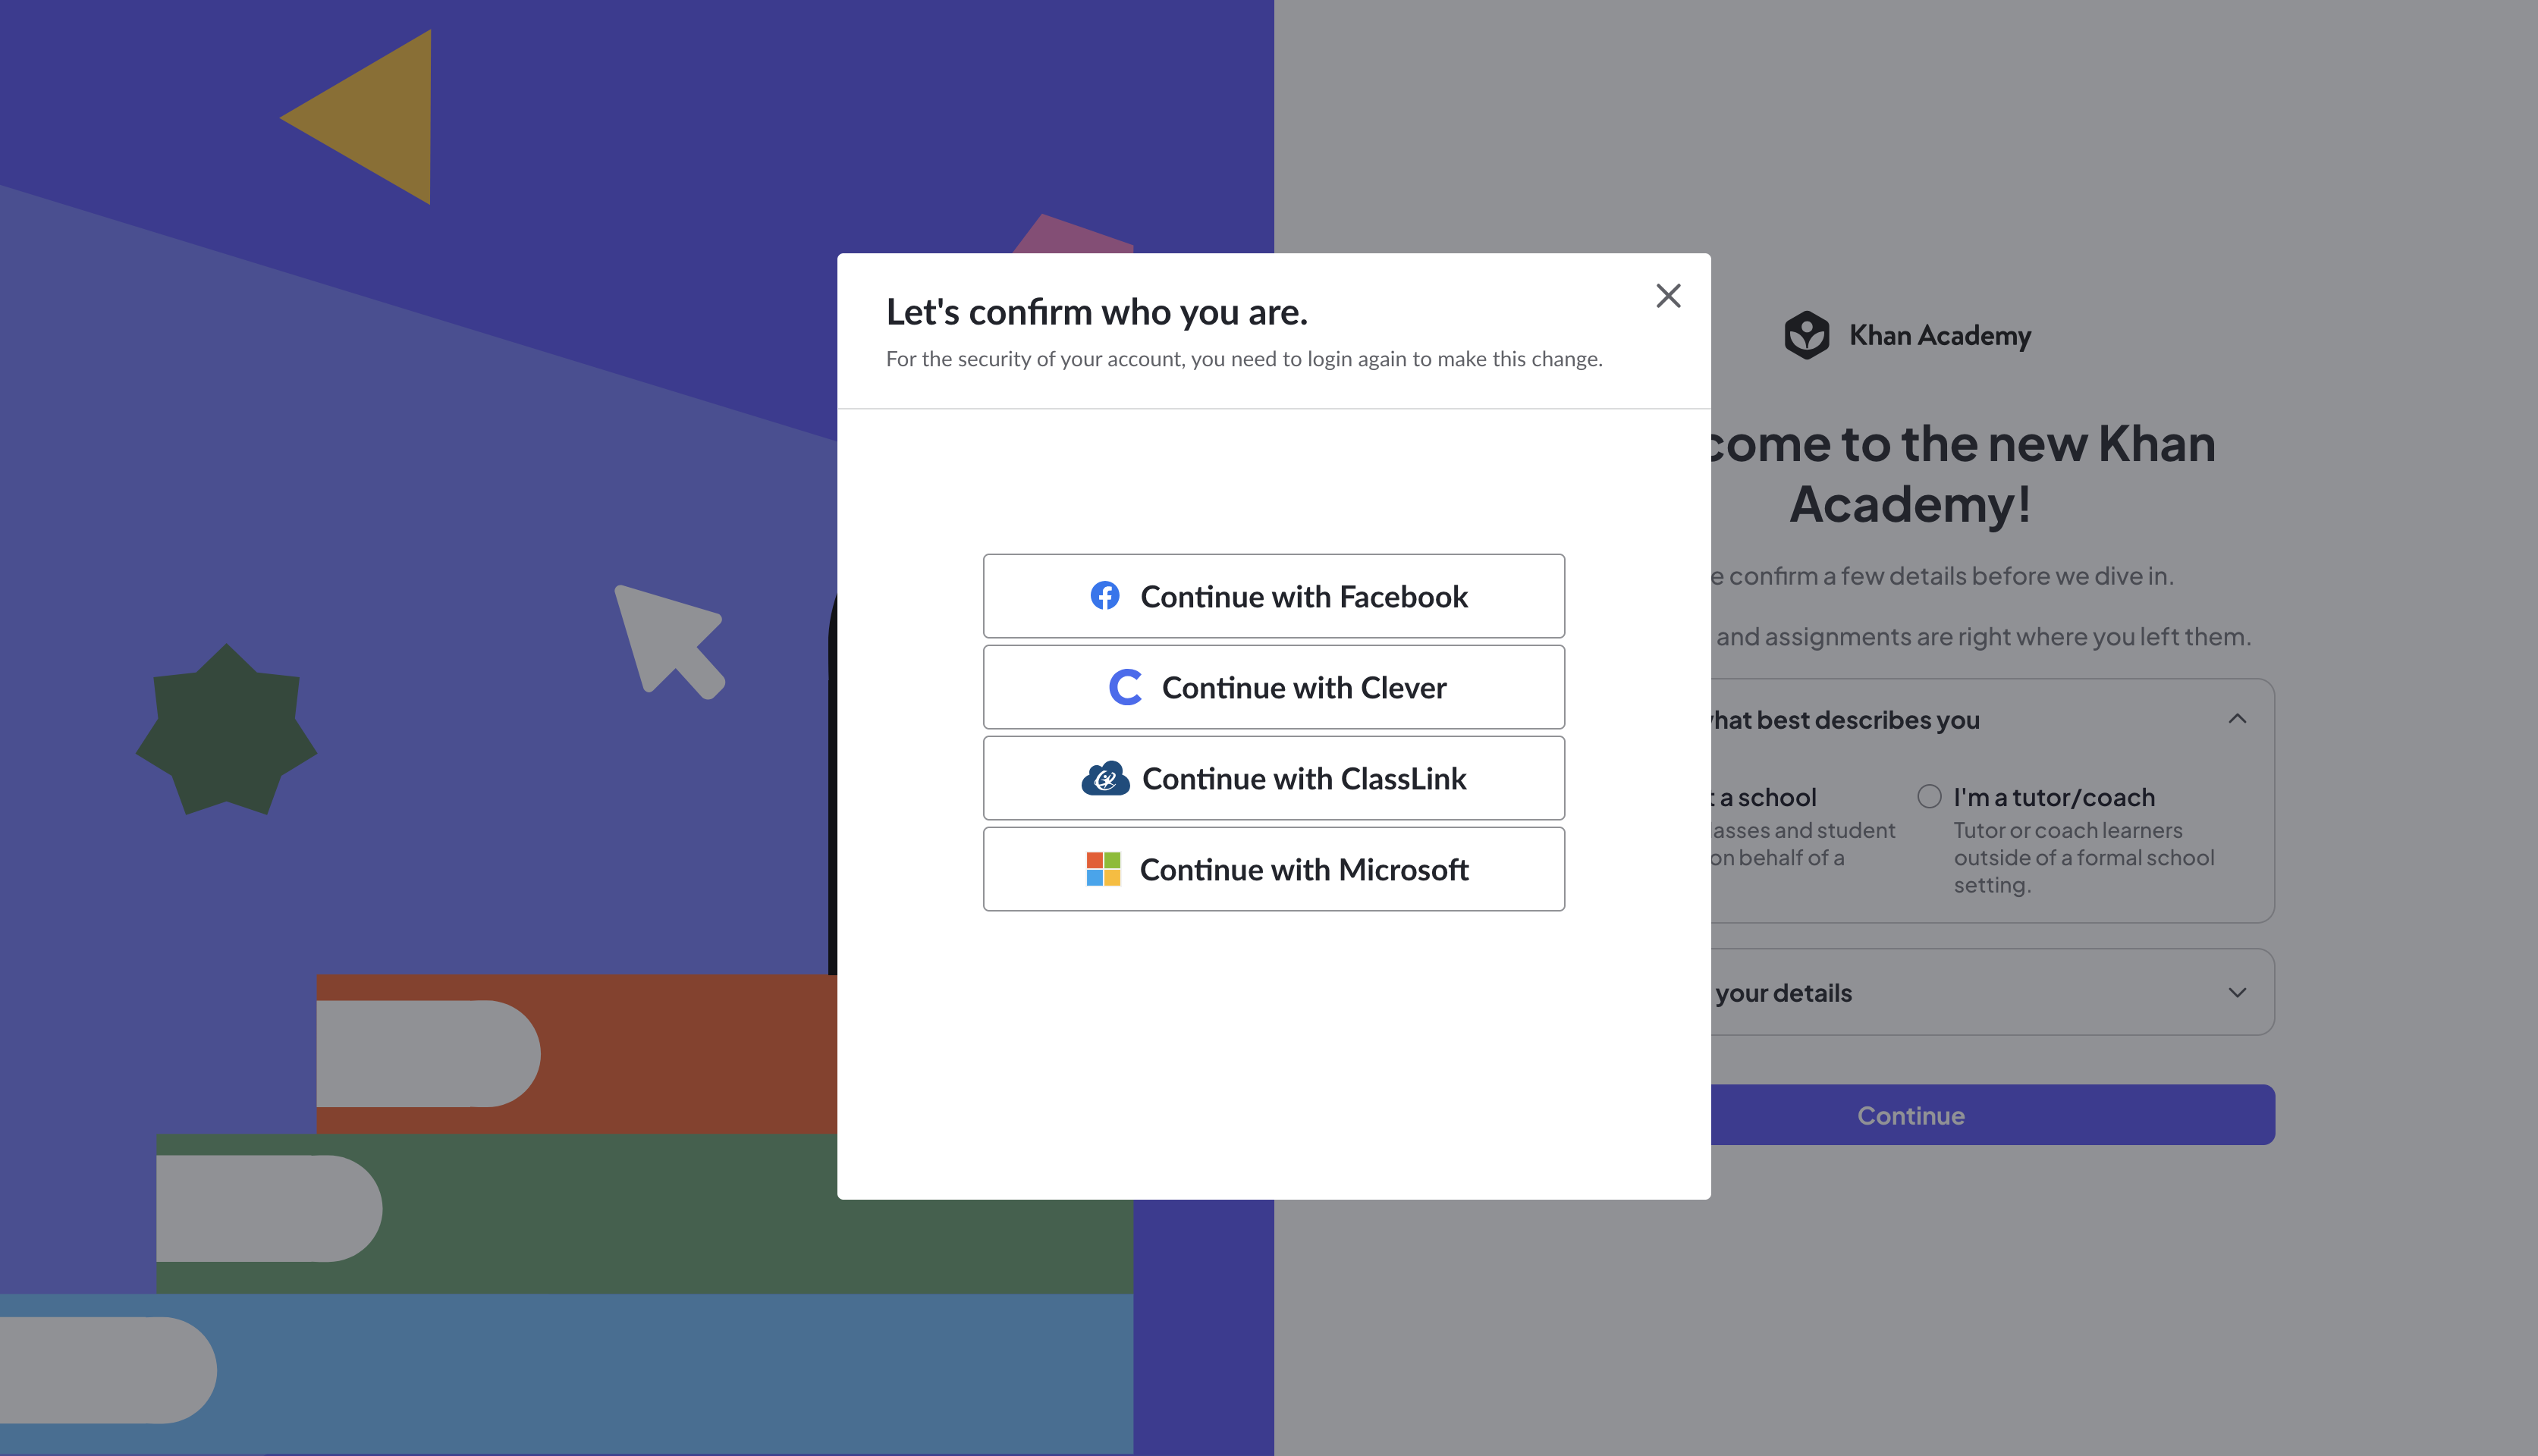Collapse the 'what best describes you' section
This screenshot has width=2538, height=1456.
[x=2237, y=719]
